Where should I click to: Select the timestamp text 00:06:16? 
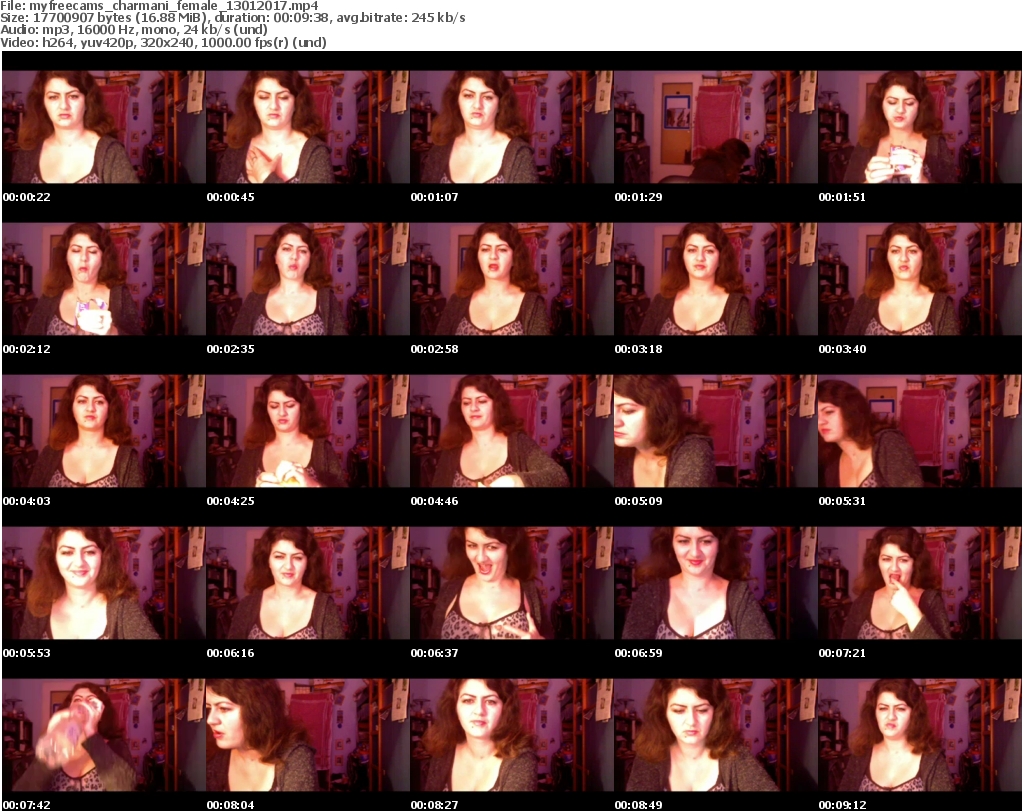coord(231,653)
